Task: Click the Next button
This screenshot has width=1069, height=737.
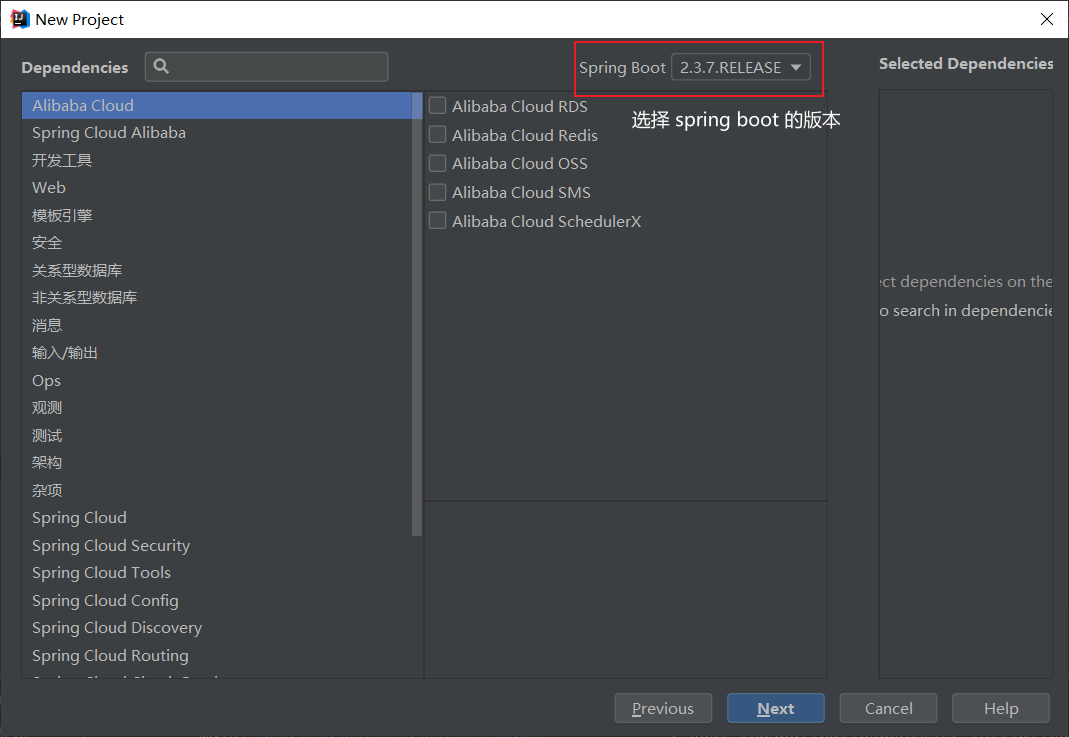Action: click(775, 708)
